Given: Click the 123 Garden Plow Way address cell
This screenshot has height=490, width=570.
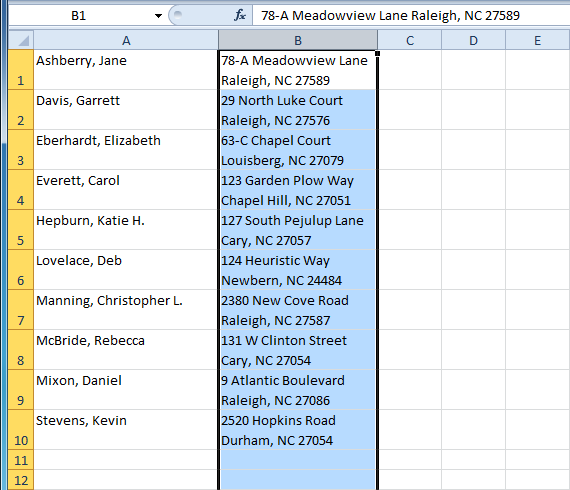Looking at the screenshot, I should pos(298,190).
